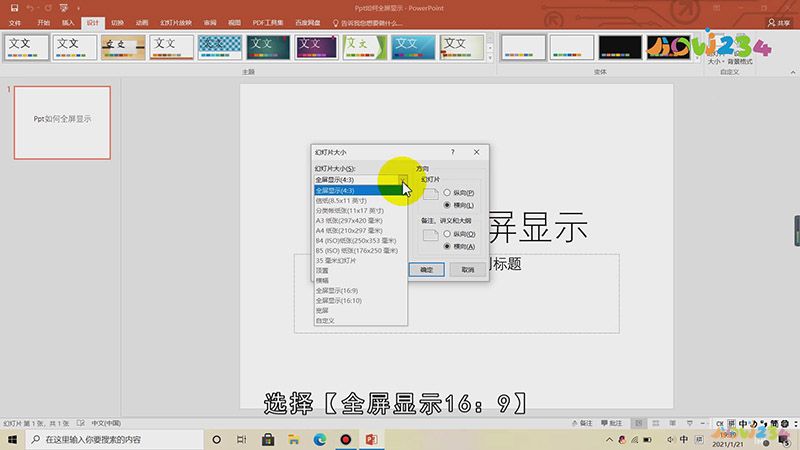Click the spell check icon in status bar
The image size is (800, 450).
[81, 423]
